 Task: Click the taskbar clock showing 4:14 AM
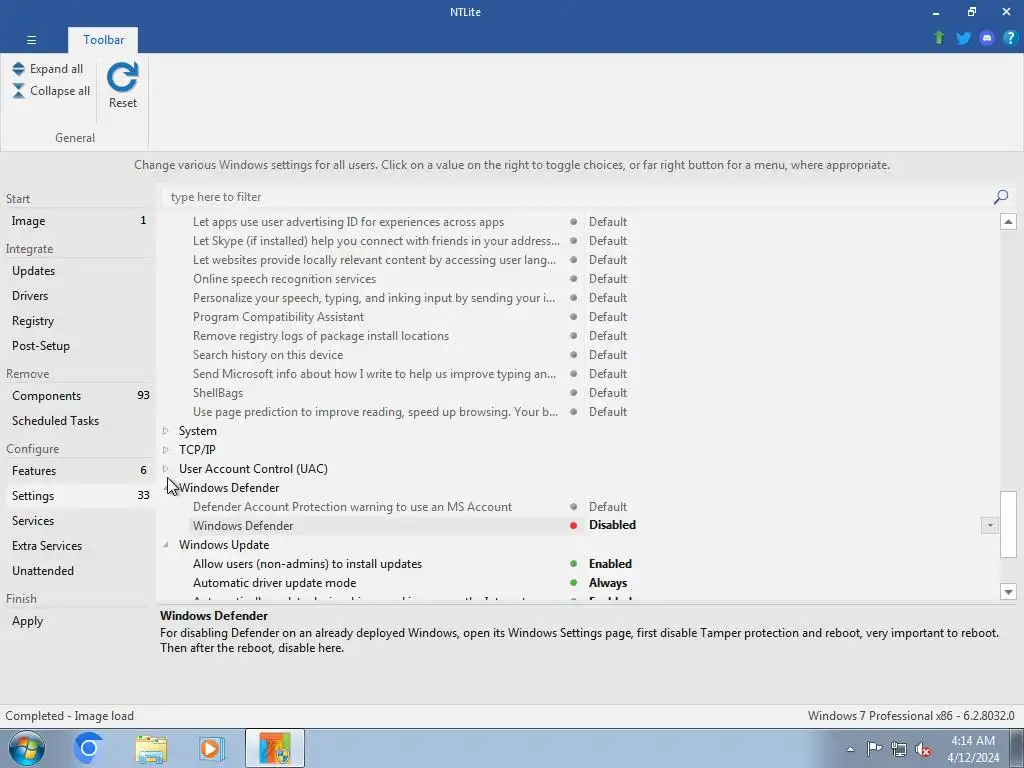pos(973,749)
